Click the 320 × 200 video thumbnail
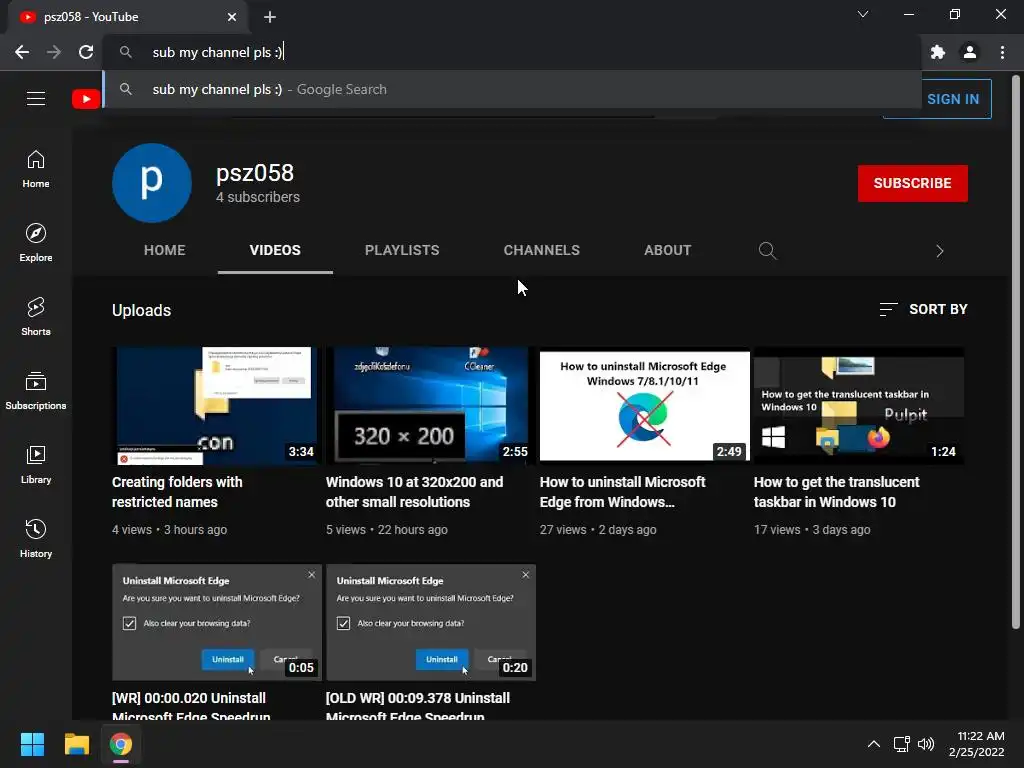 coord(430,406)
